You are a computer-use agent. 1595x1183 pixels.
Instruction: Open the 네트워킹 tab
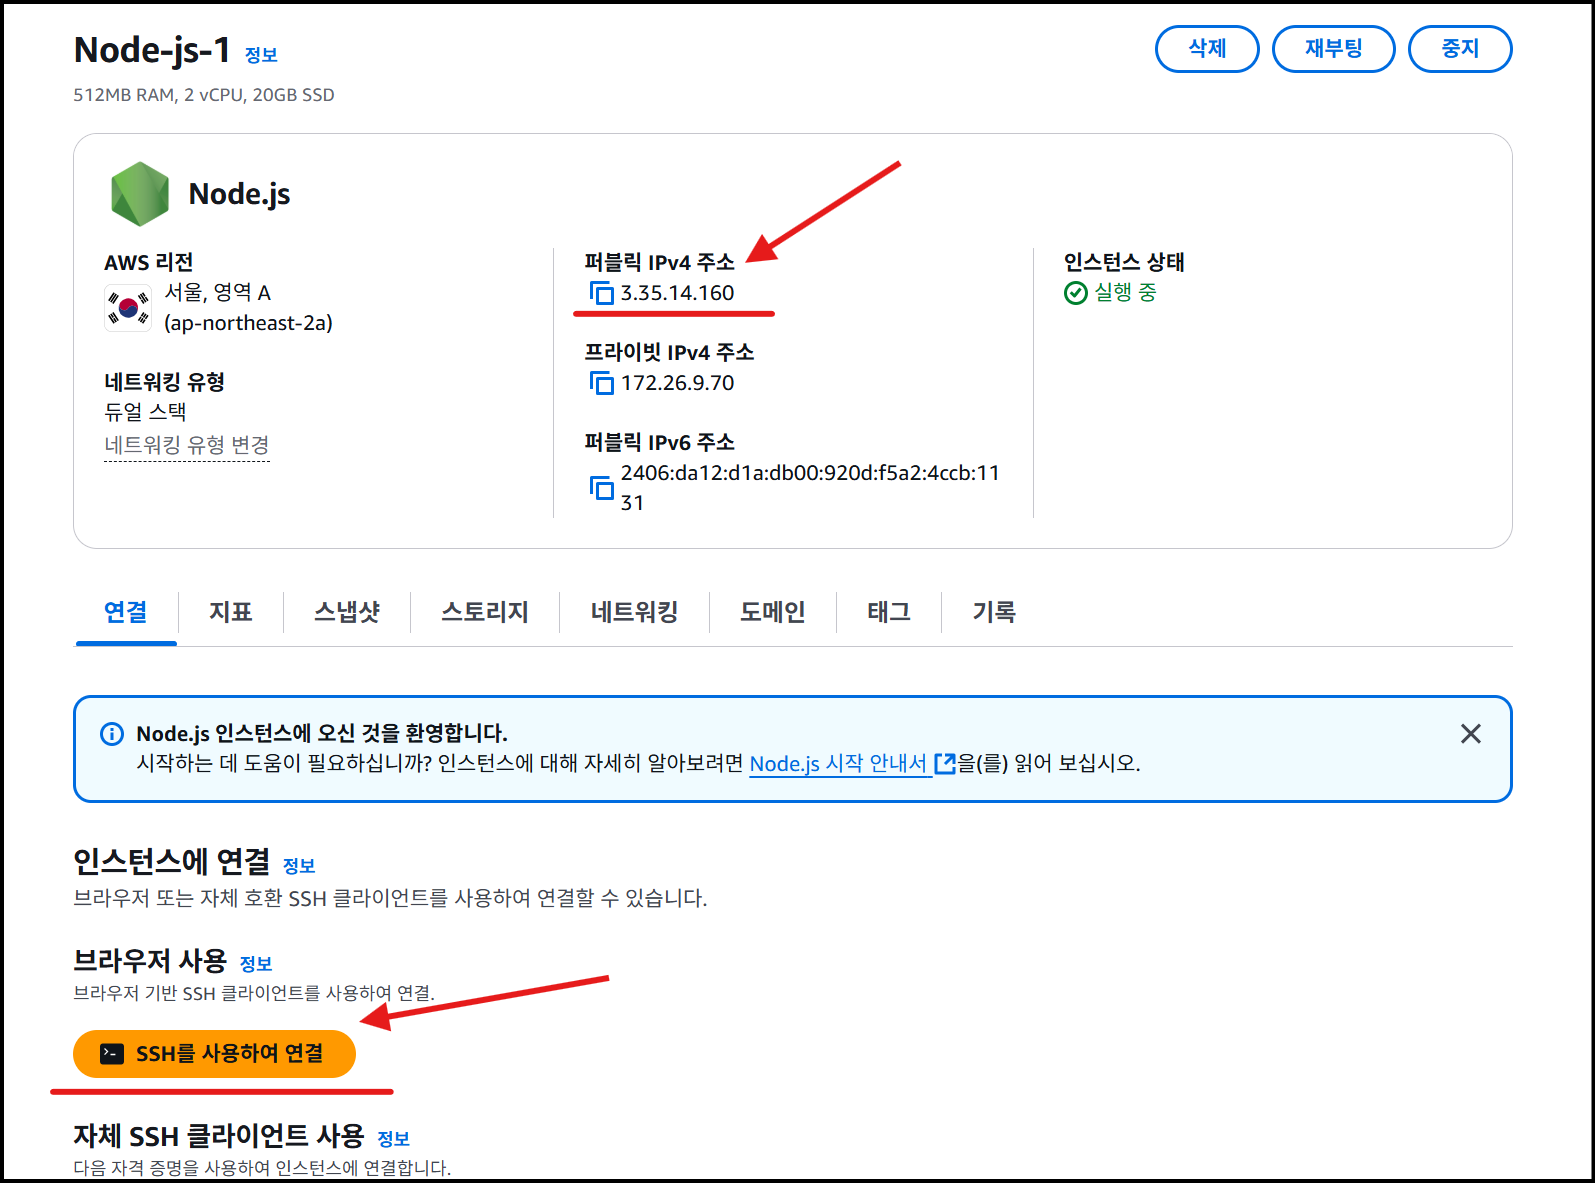click(635, 612)
